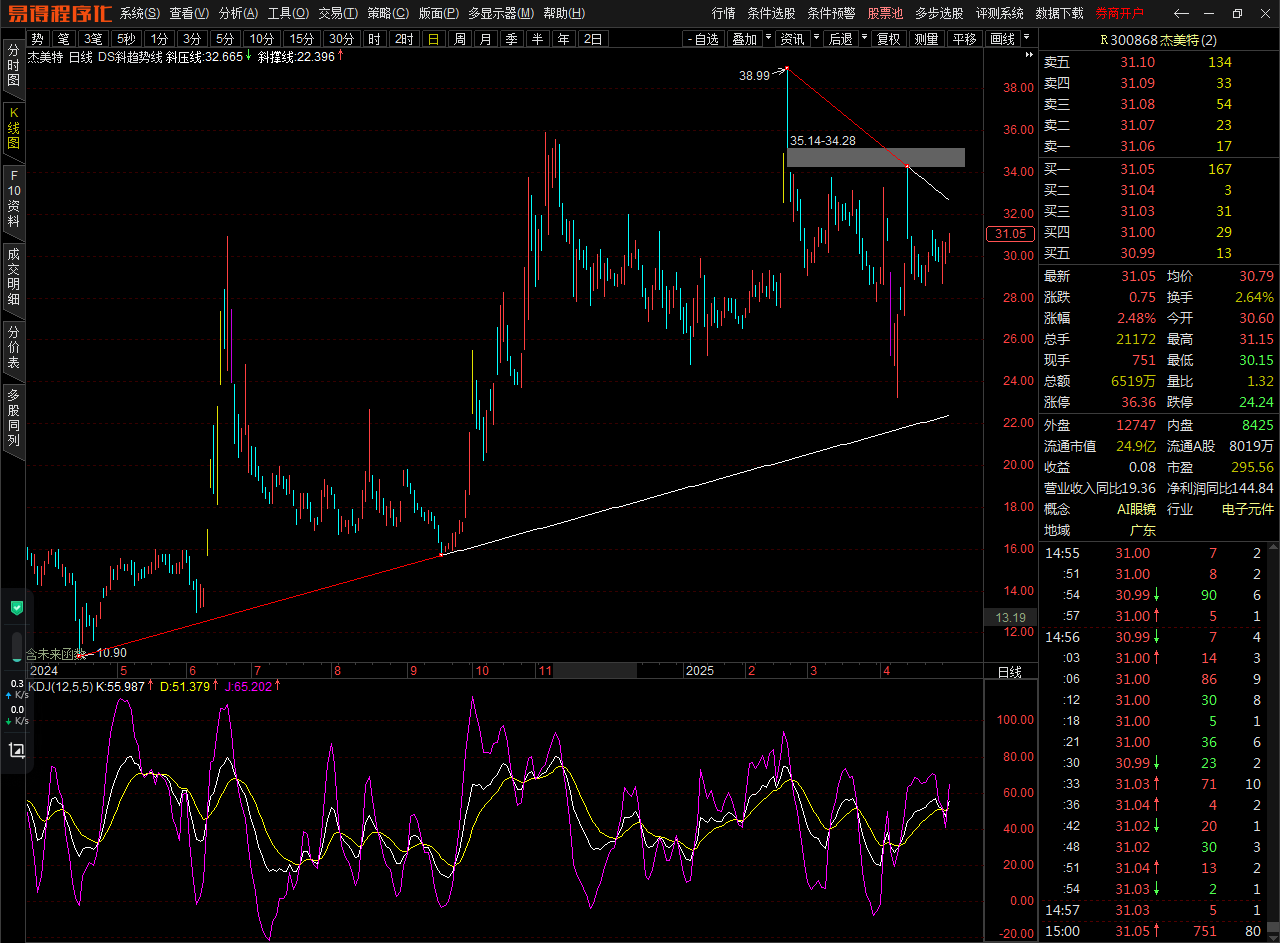Viewport: 1280px width, 943px height.
Task: Click the -自选 remove from watchlist button
Action: coord(704,39)
